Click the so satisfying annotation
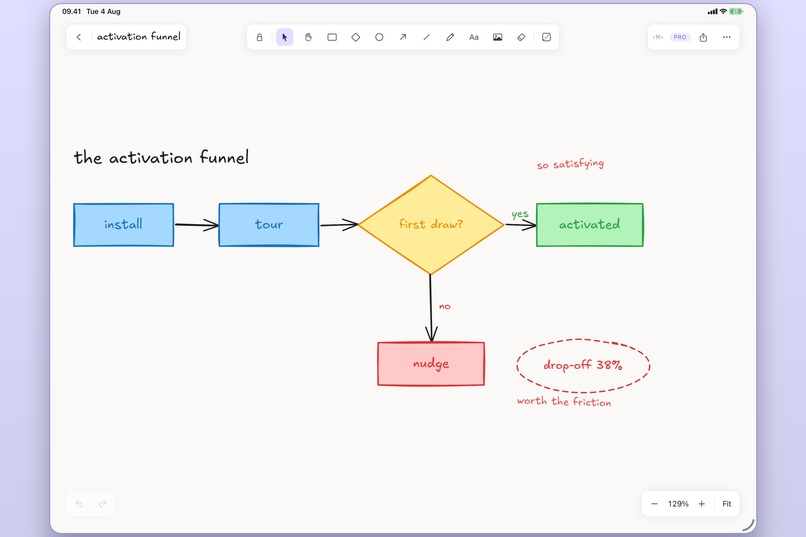 coord(571,164)
